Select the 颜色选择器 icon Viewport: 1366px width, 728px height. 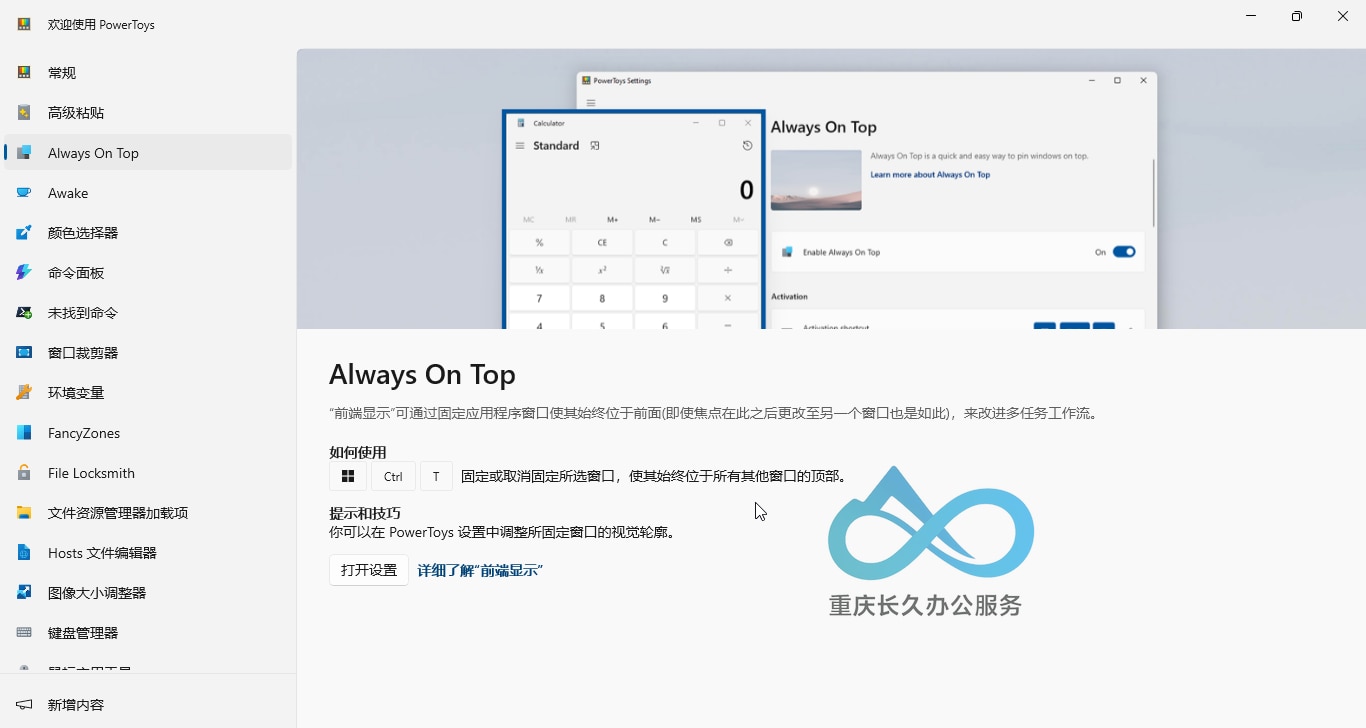[x=24, y=232]
